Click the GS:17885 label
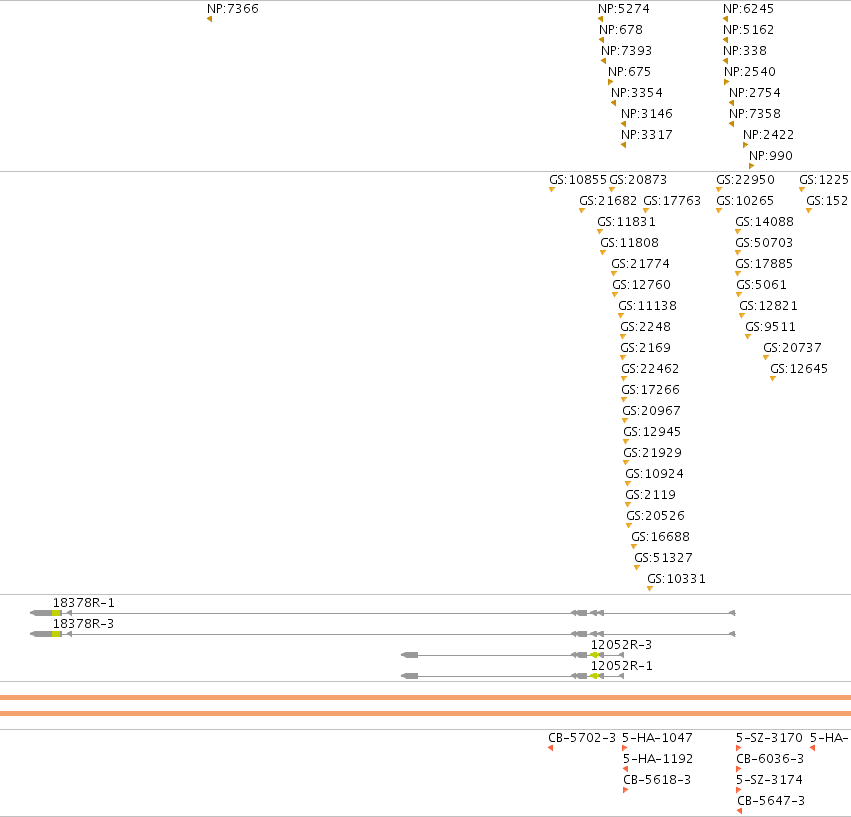This screenshot has width=851, height=817. click(x=764, y=264)
